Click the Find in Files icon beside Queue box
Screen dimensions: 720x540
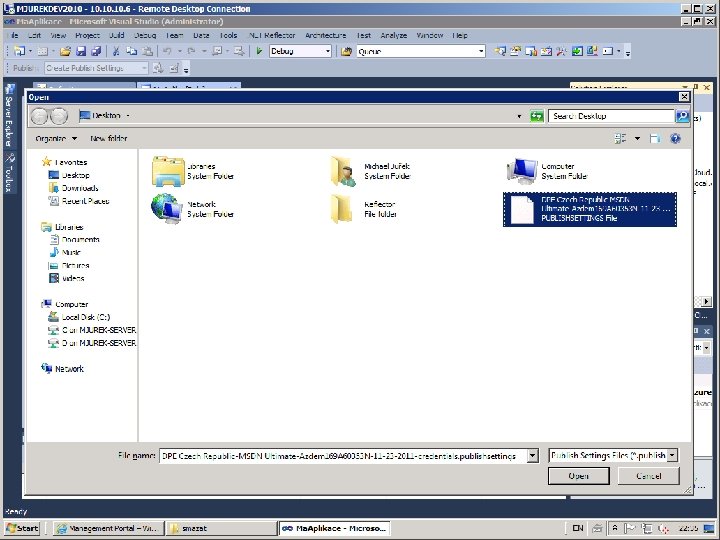346,51
